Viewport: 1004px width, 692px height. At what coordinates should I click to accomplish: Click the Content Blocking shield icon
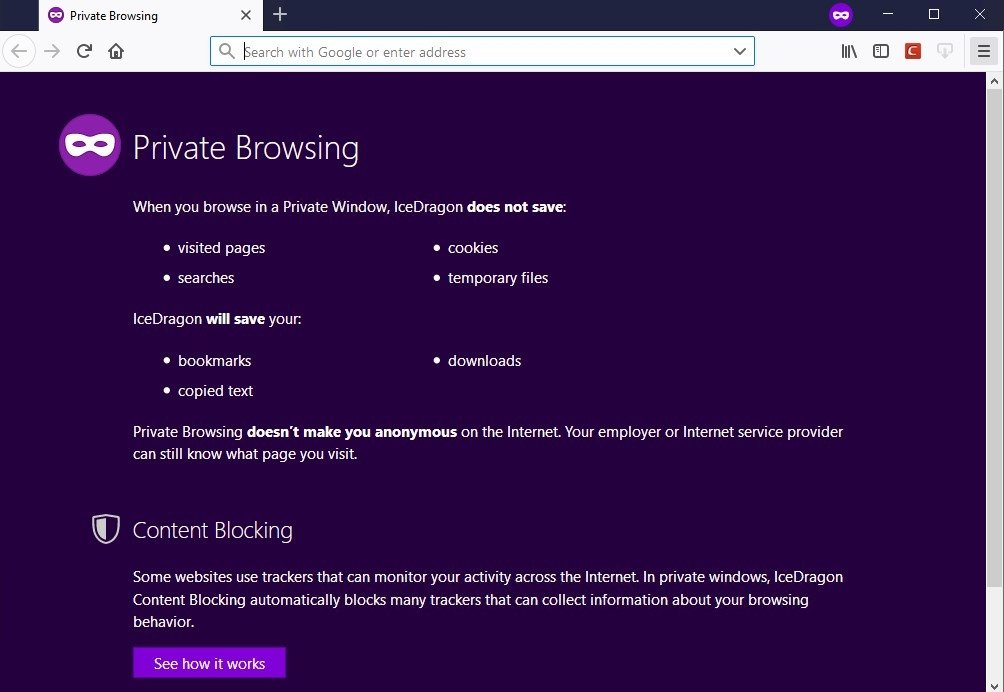106,529
